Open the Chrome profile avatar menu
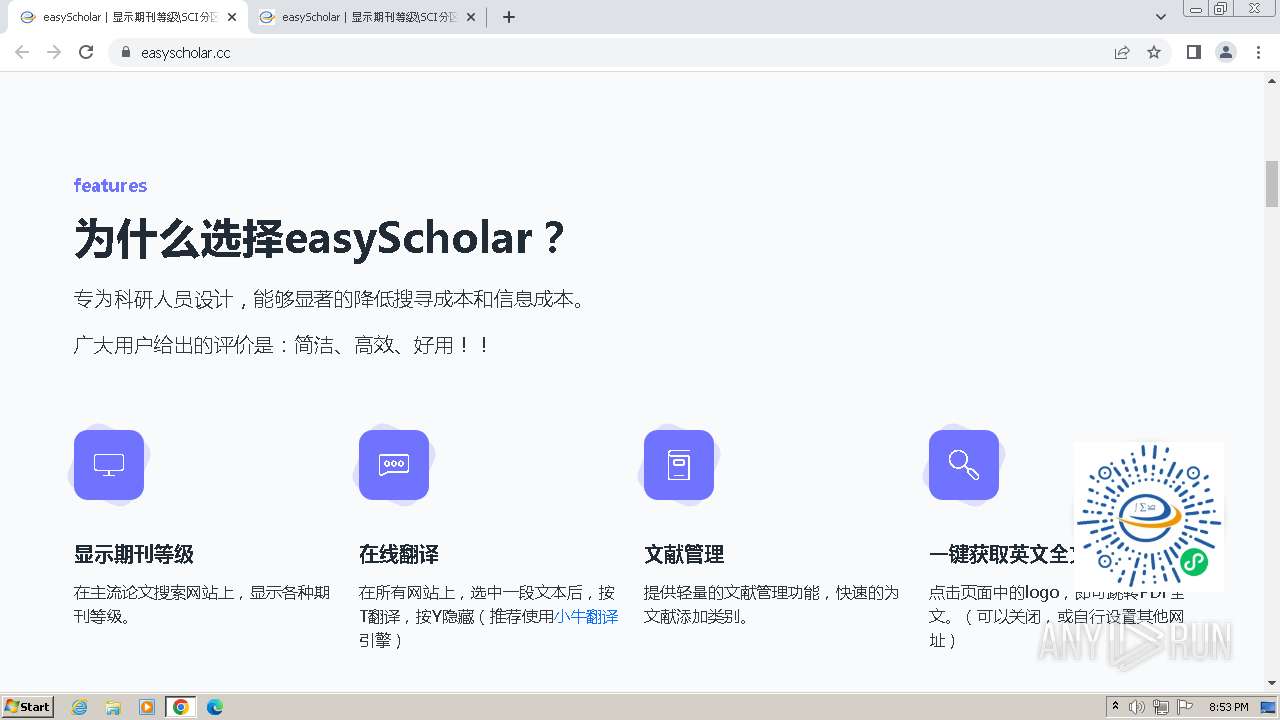Viewport: 1280px width, 720px height. 1226,52
